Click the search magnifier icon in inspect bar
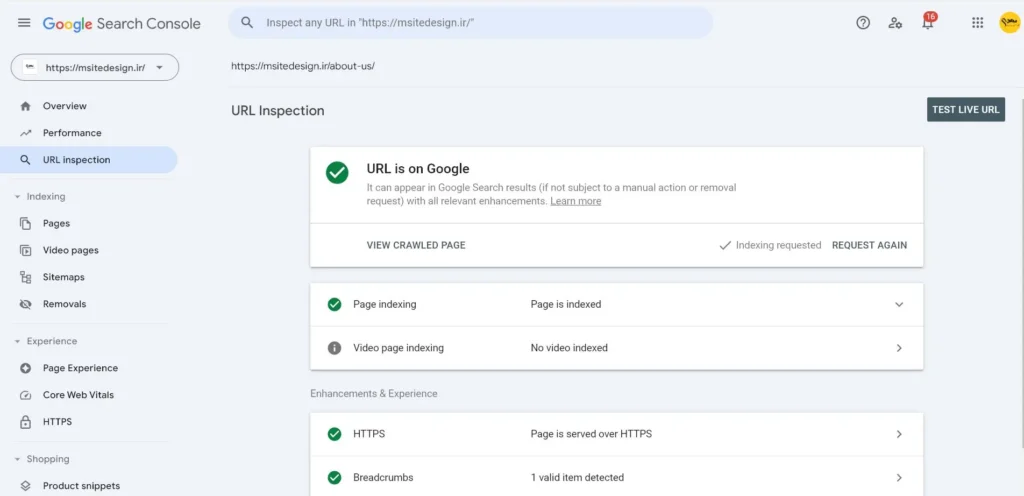The image size is (1024, 496). click(247, 22)
